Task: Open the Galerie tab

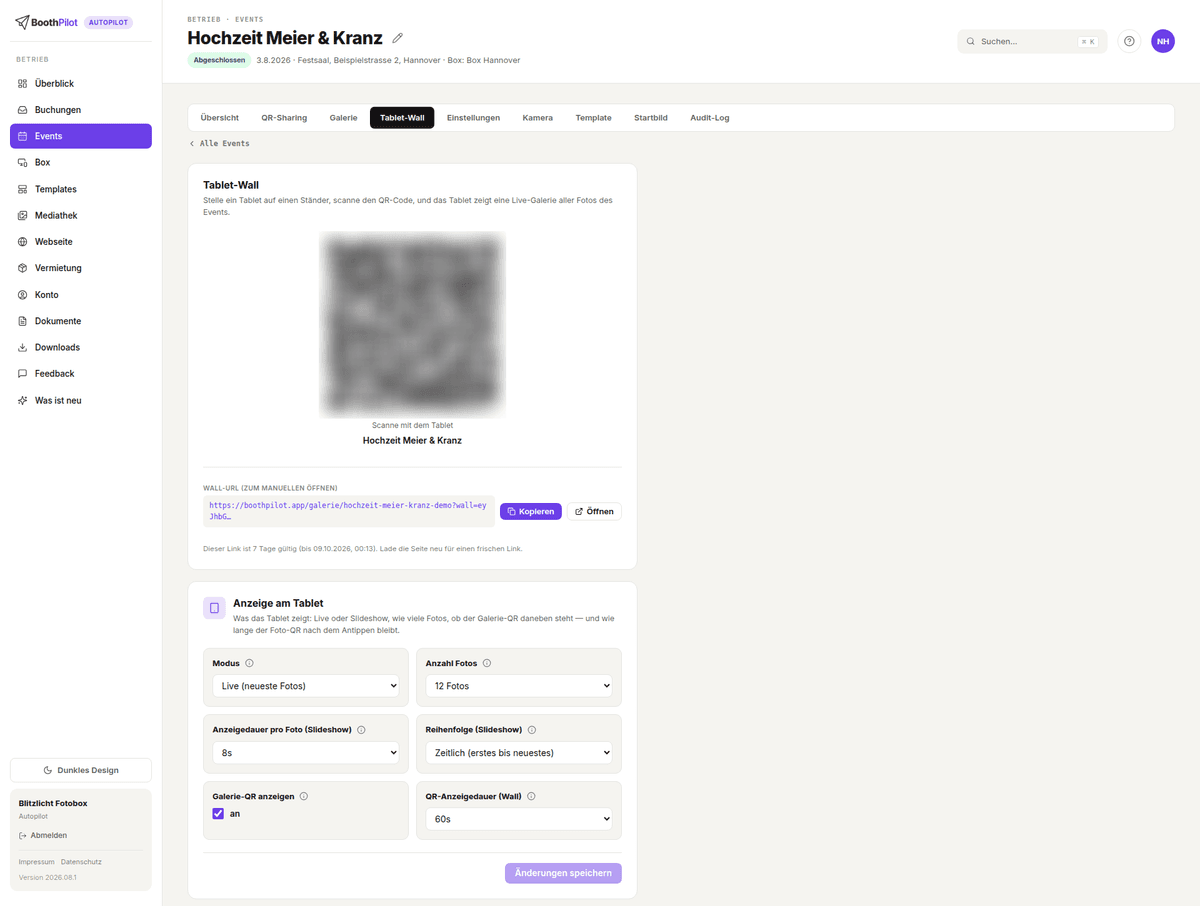Action: pos(343,118)
